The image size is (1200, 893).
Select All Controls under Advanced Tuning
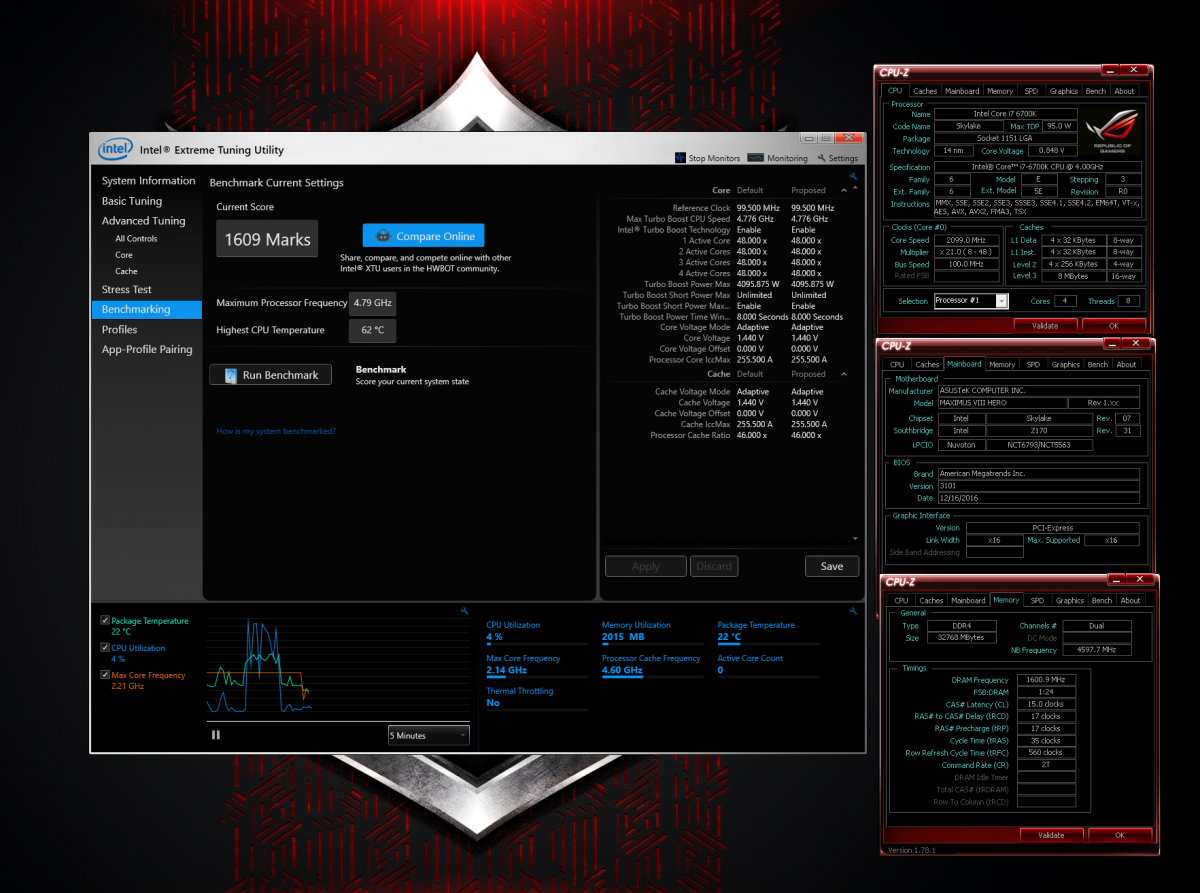(136, 239)
